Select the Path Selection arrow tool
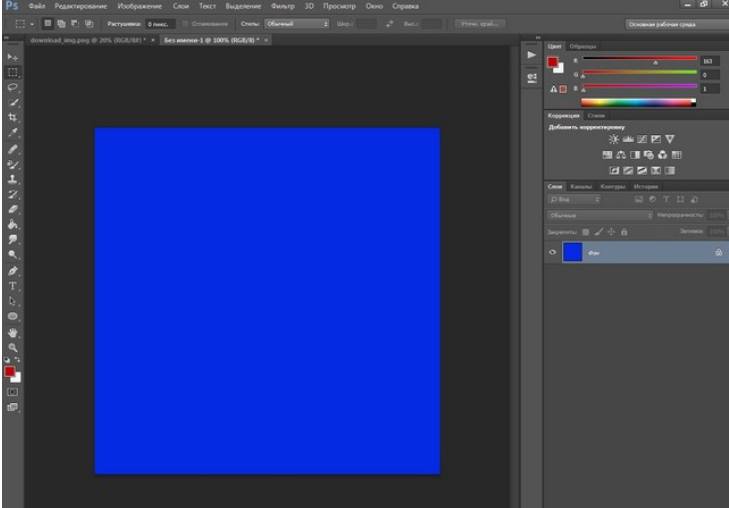The height and width of the screenshot is (508, 729). click(13, 301)
